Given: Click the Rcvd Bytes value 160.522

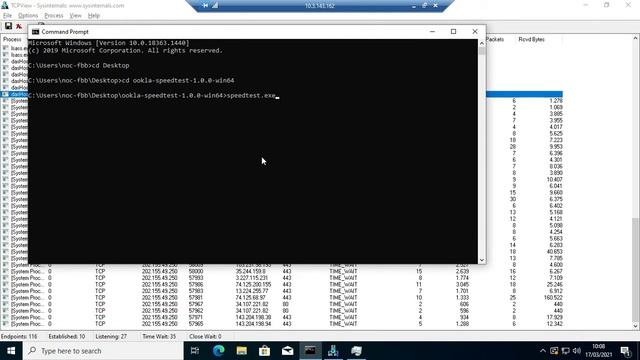Looking at the screenshot, I should [x=553, y=297].
